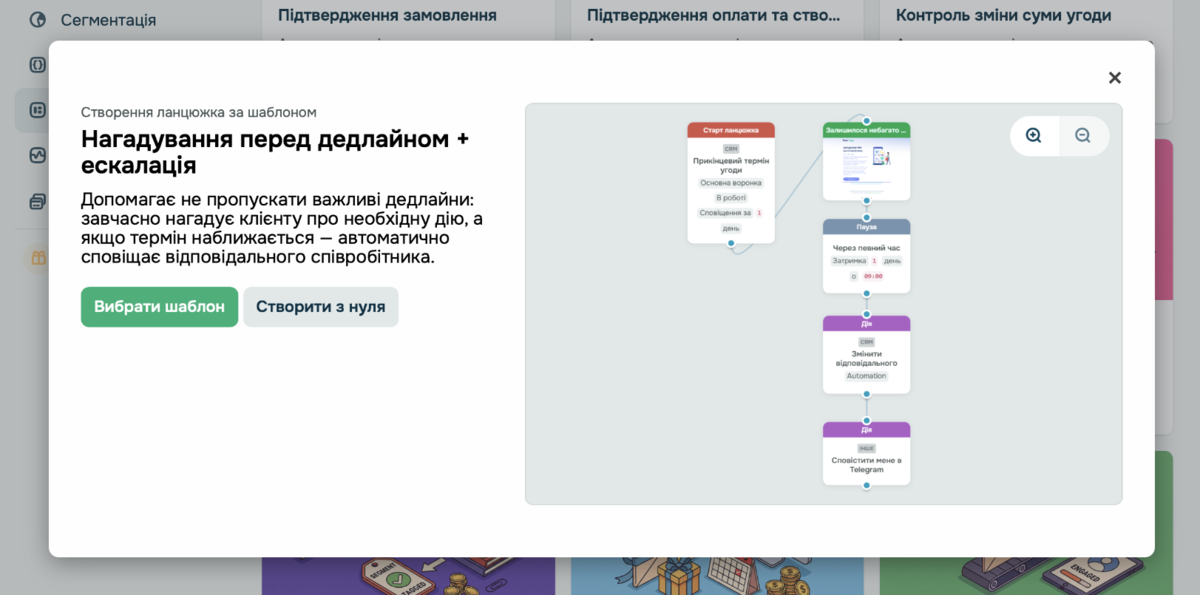Image resolution: width=1200 pixels, height=595 pixels.
Task: Click the Сегментація pie-chart icon in sidebar
Action: 38,20
